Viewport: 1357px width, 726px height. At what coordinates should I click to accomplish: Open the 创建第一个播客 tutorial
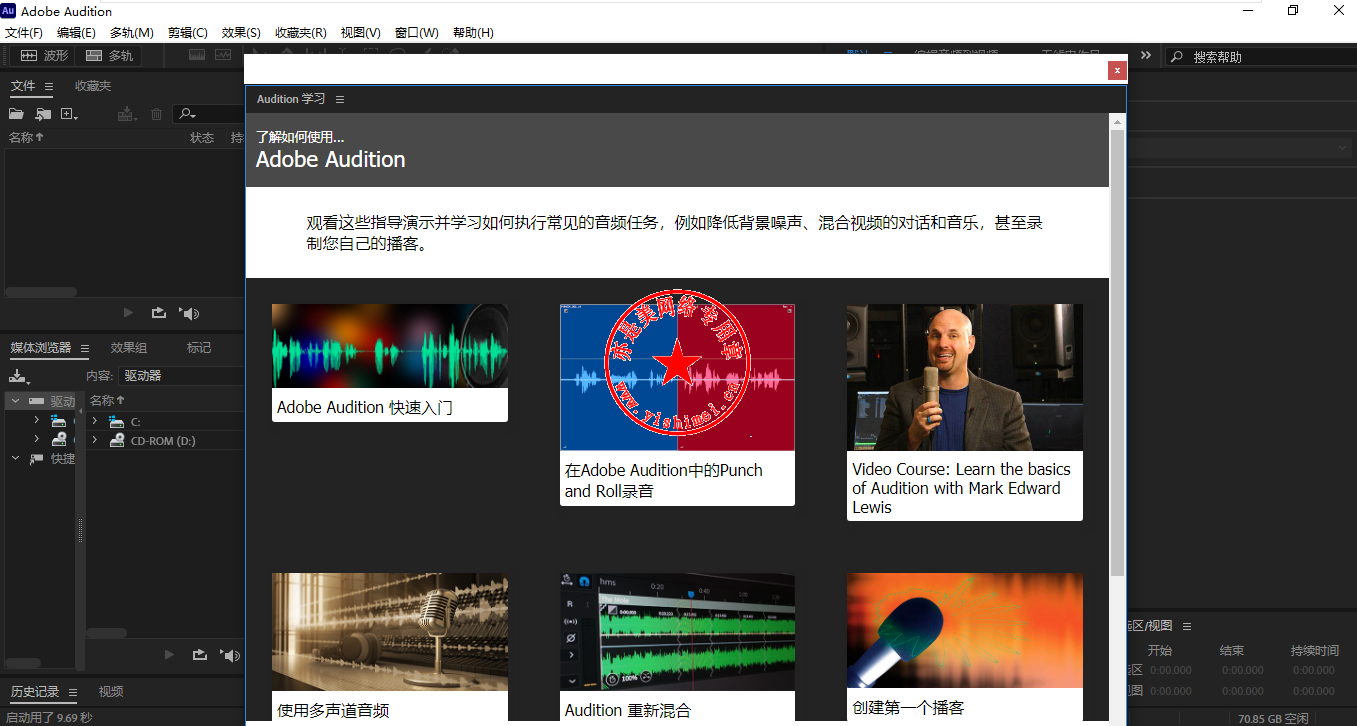point(965,647)
